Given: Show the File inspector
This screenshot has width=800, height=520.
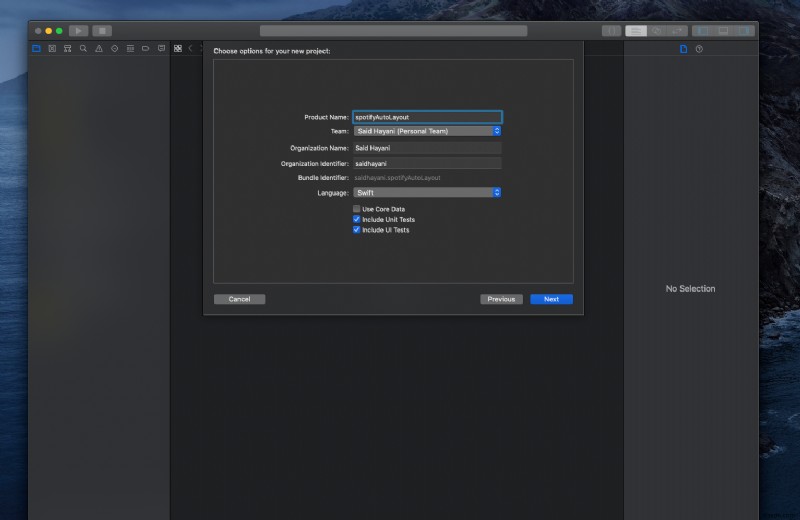Looking at the screenshot, I should (684, 49).
